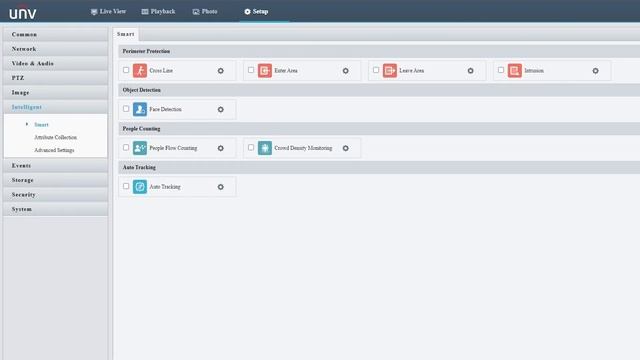This screenshot has height=360, width=640.
Task: Open Smart under Intelligent
Action: (41, 124)
